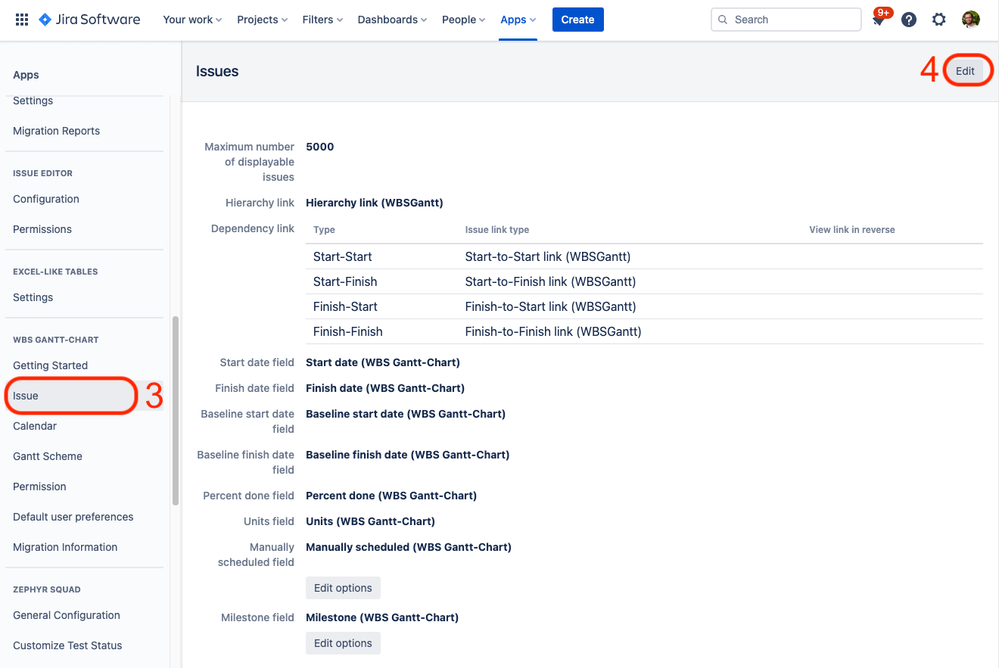The height and width of the screenshot is (668, 999).
Task: Click Units (WBS Gantt-Chart) value
Action: pyautogui.click(x=370, y=521)
